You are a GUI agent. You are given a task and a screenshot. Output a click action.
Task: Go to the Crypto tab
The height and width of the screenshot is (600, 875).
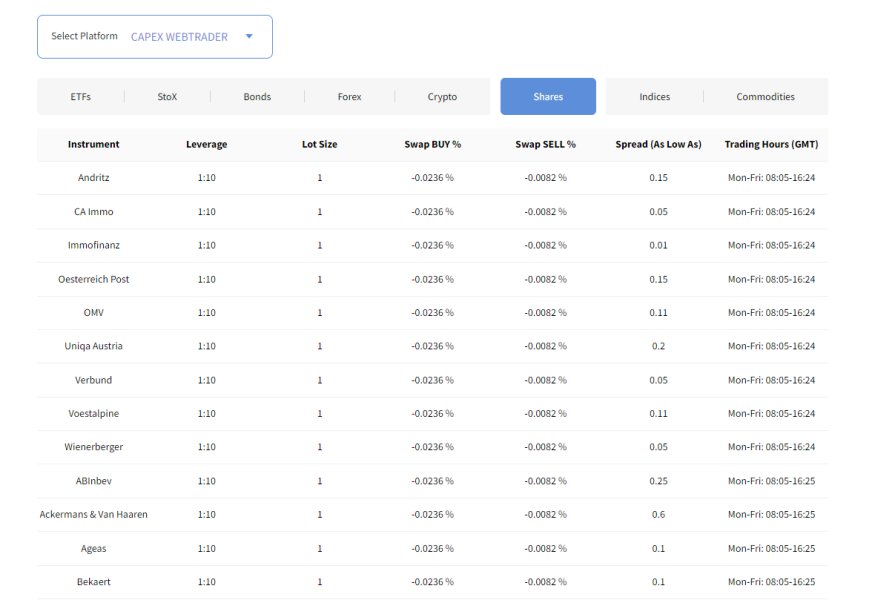click(442, 97)
